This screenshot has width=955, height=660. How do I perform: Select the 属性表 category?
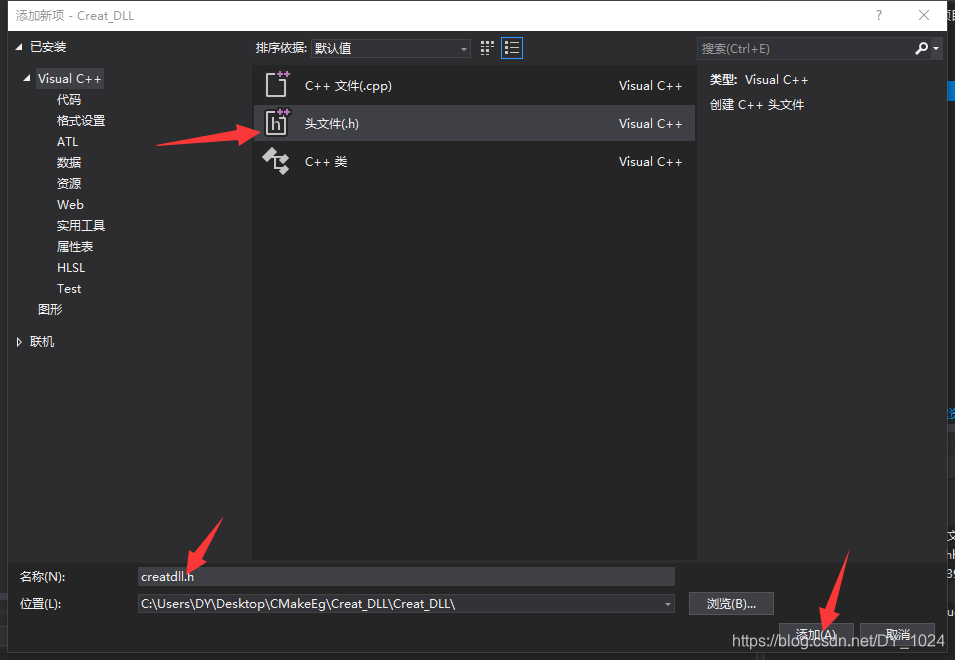point(75,247)
